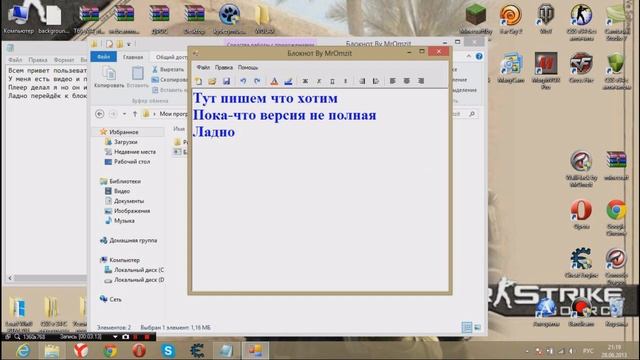Toggle italic (К) formatting

point(319,81)
